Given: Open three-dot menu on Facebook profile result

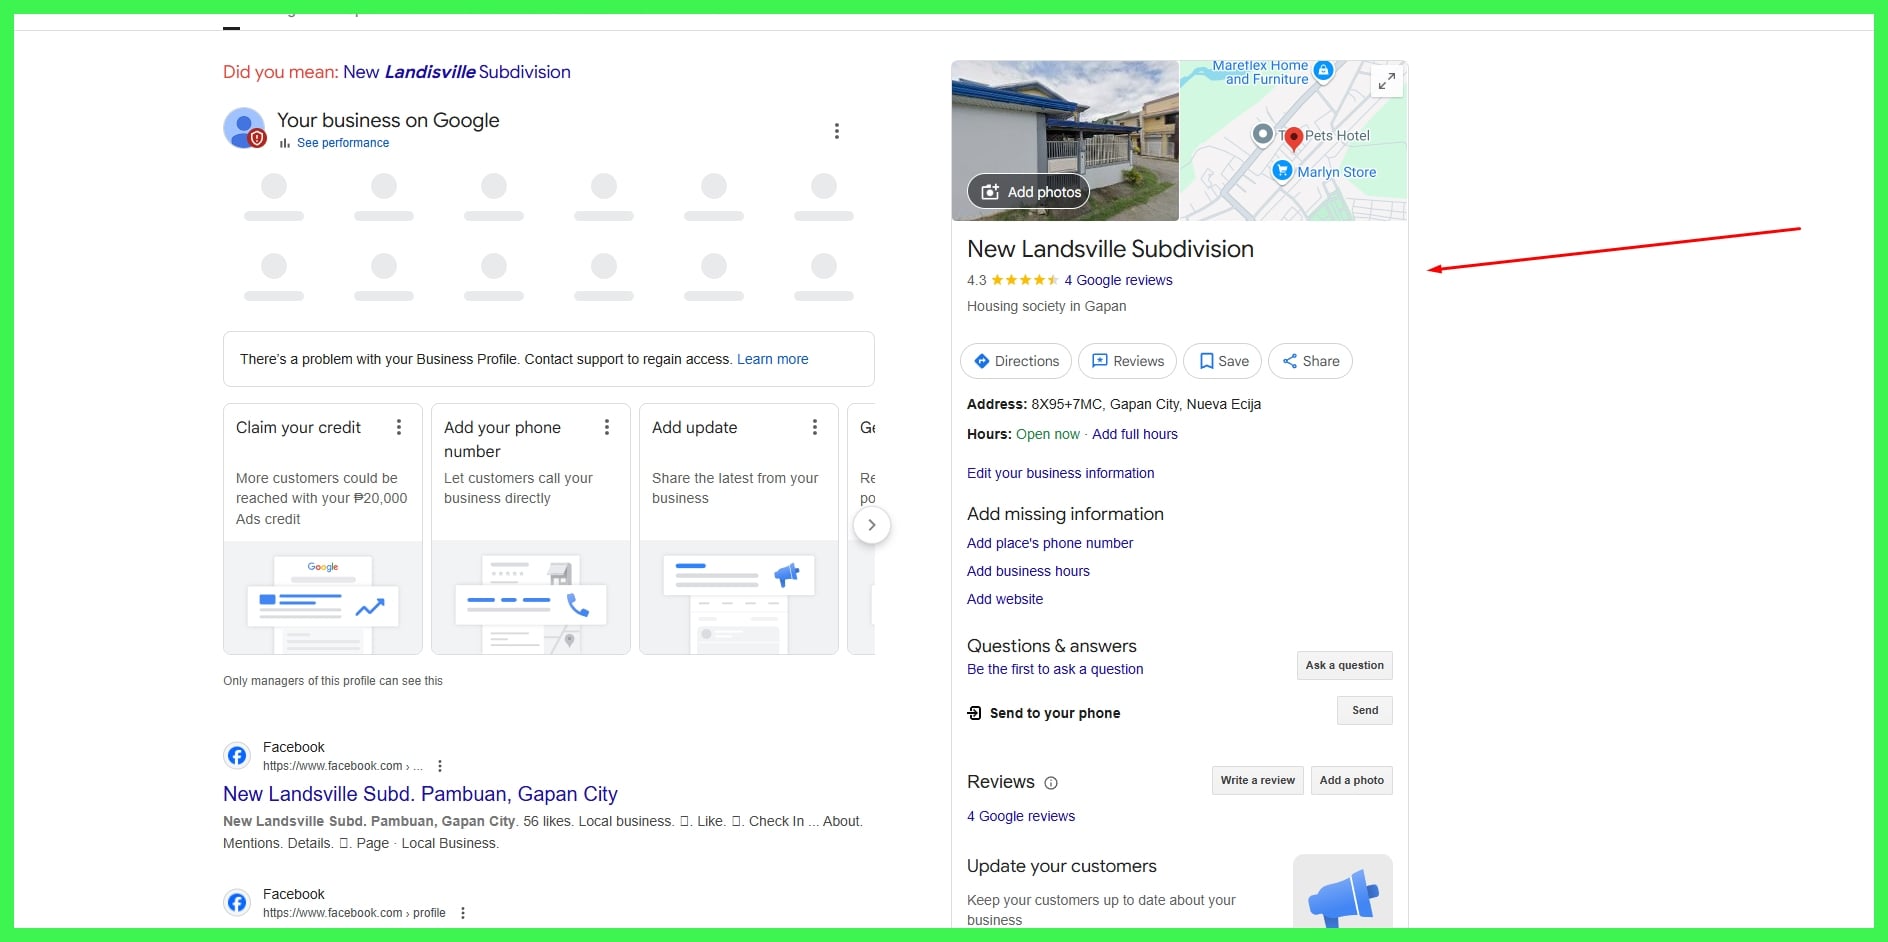Looking at the screenshot, I should pos(462,912).
